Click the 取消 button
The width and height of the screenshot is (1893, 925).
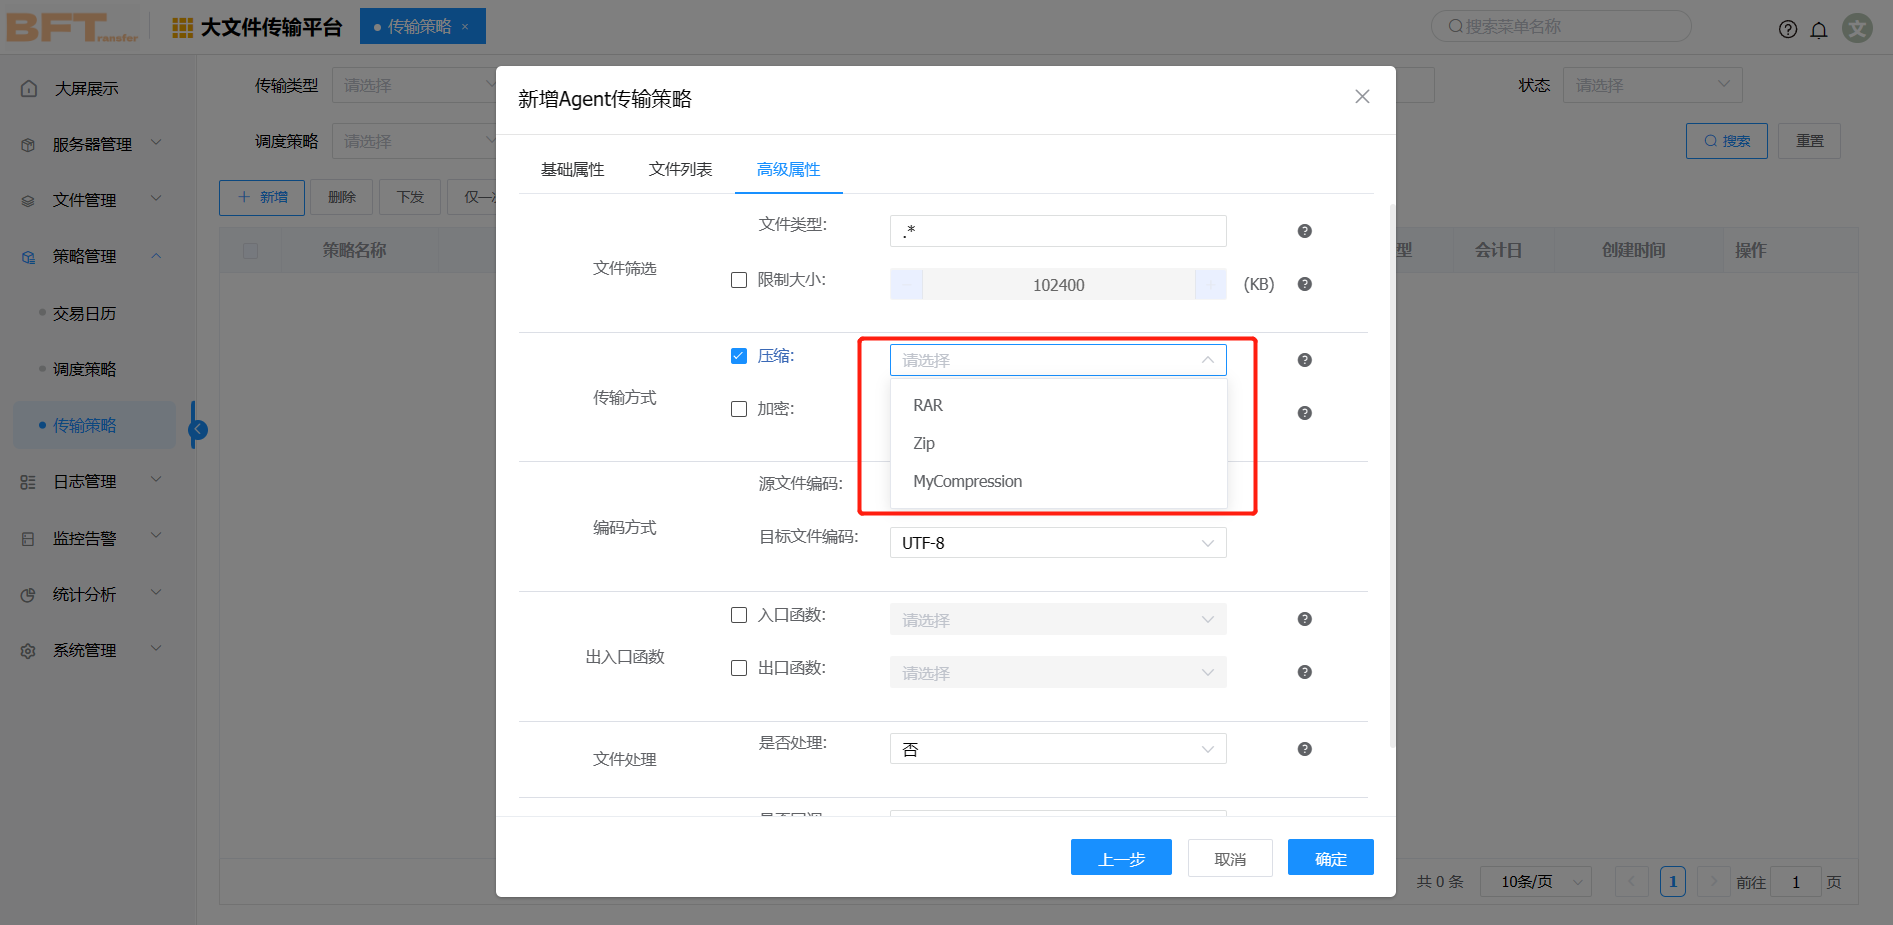(1230, 859)
